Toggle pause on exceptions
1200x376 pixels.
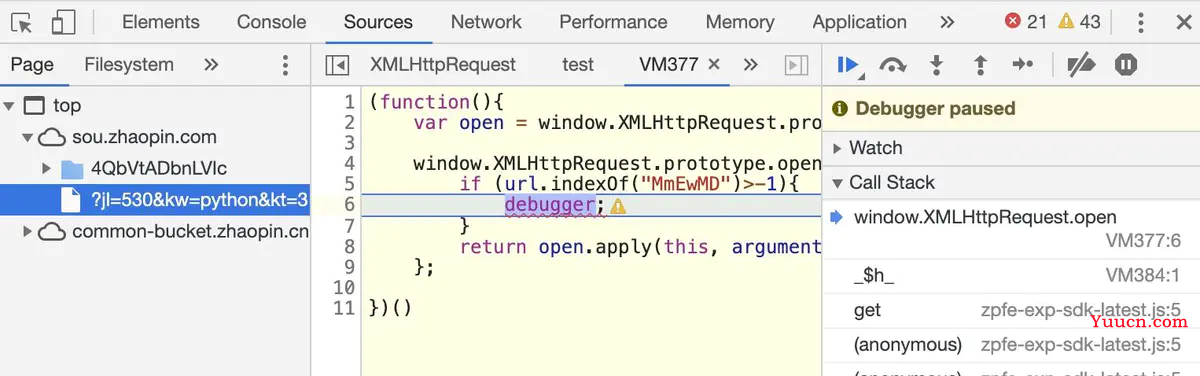[x=1127, y=65]
